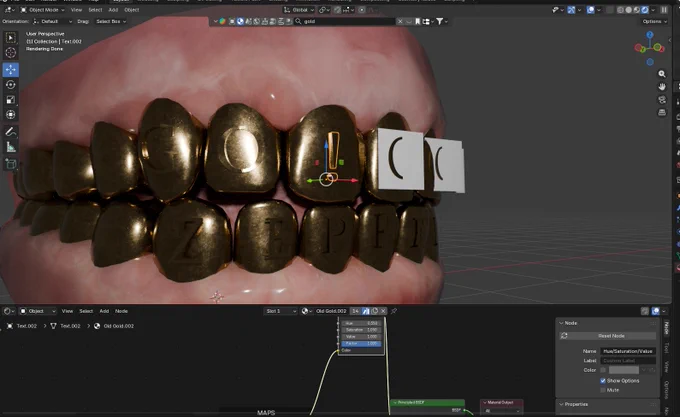Select the Move tool
The width and height of the screenshot is (680, 417).
pos(11,69)
